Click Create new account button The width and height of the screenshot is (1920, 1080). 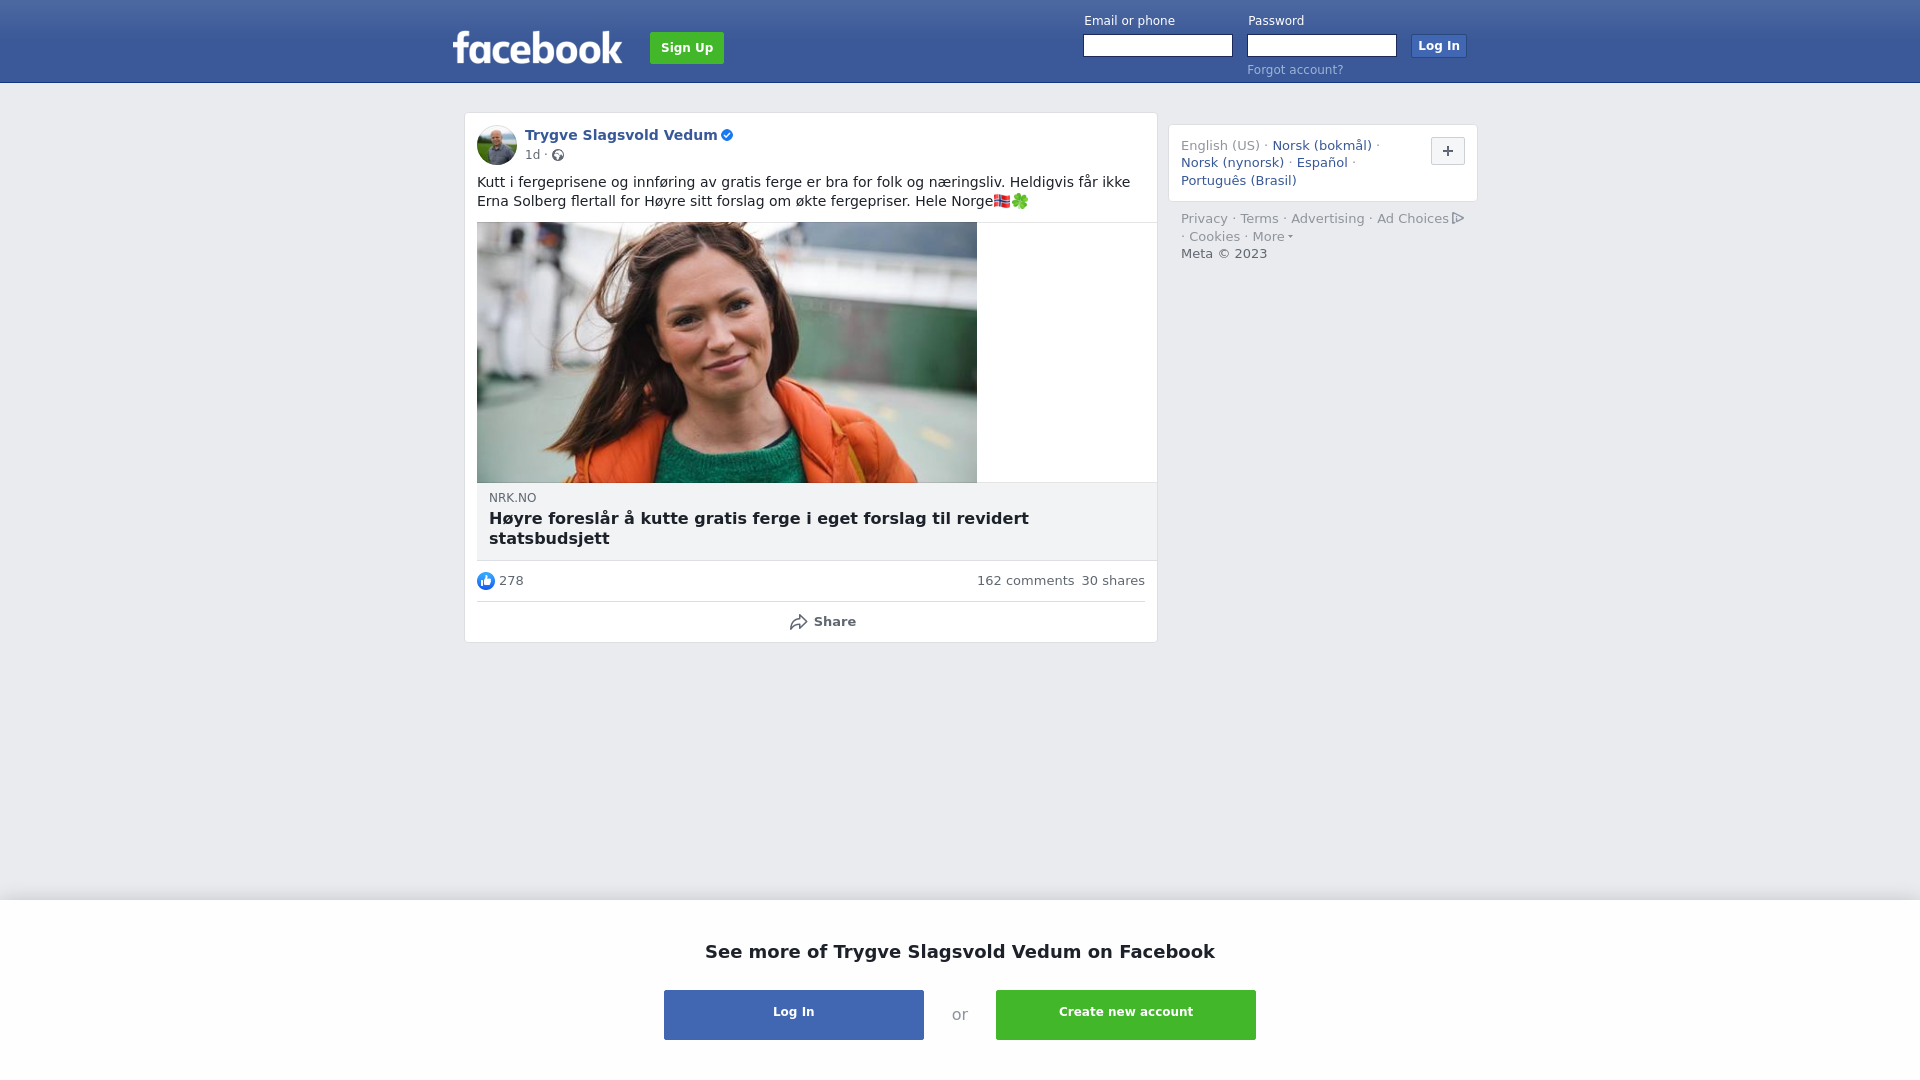click(1126, 1015)
